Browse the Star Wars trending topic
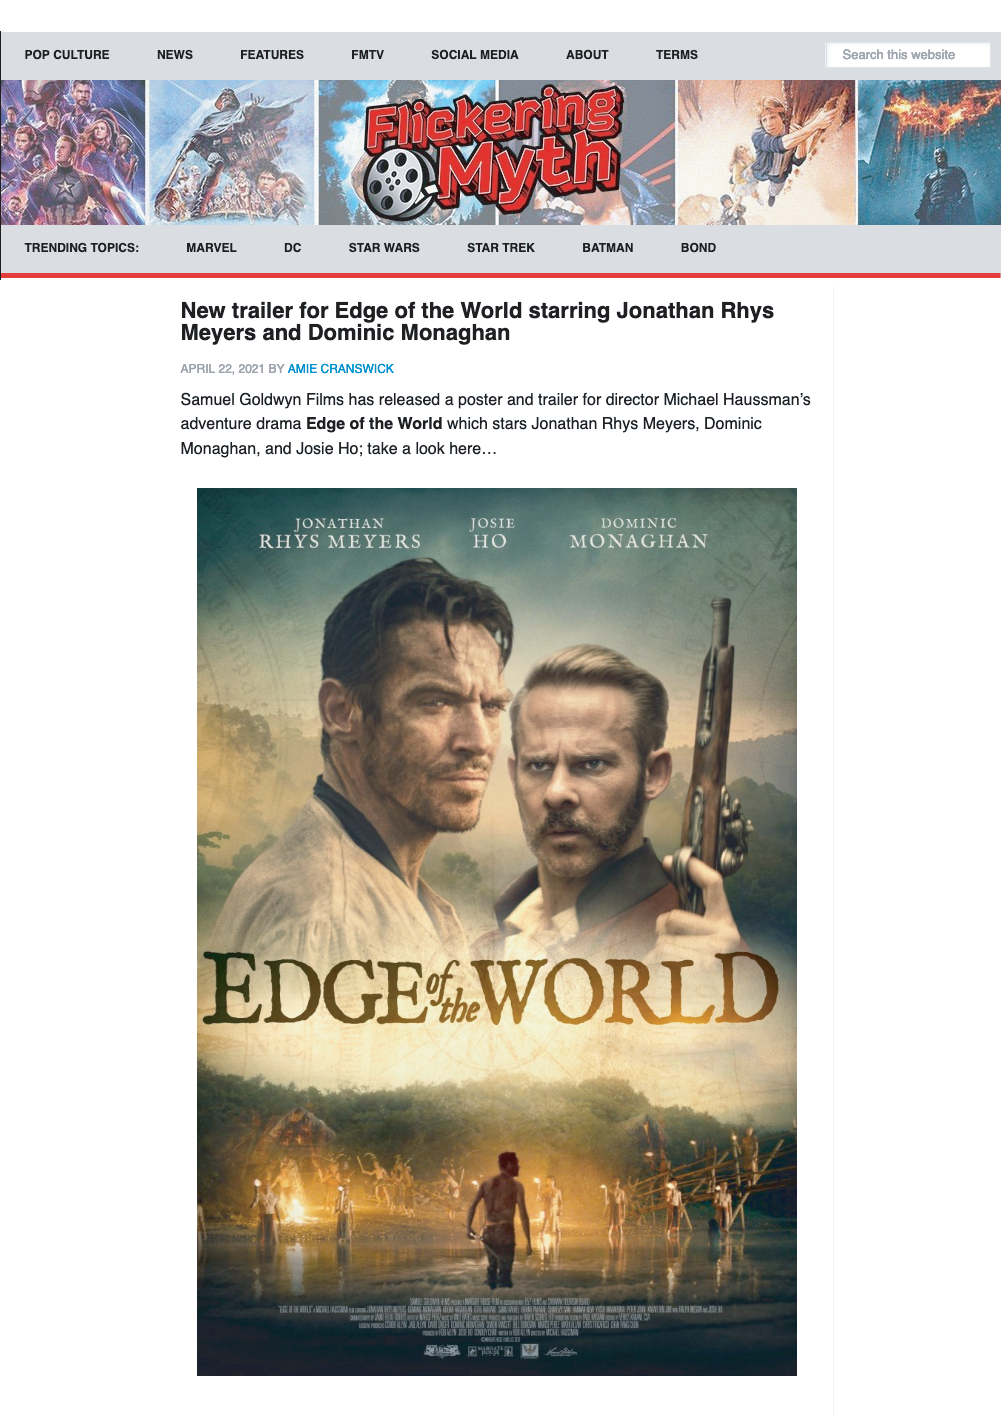This screenshot has width=1001, height=1415. click(x=384, y=248)
